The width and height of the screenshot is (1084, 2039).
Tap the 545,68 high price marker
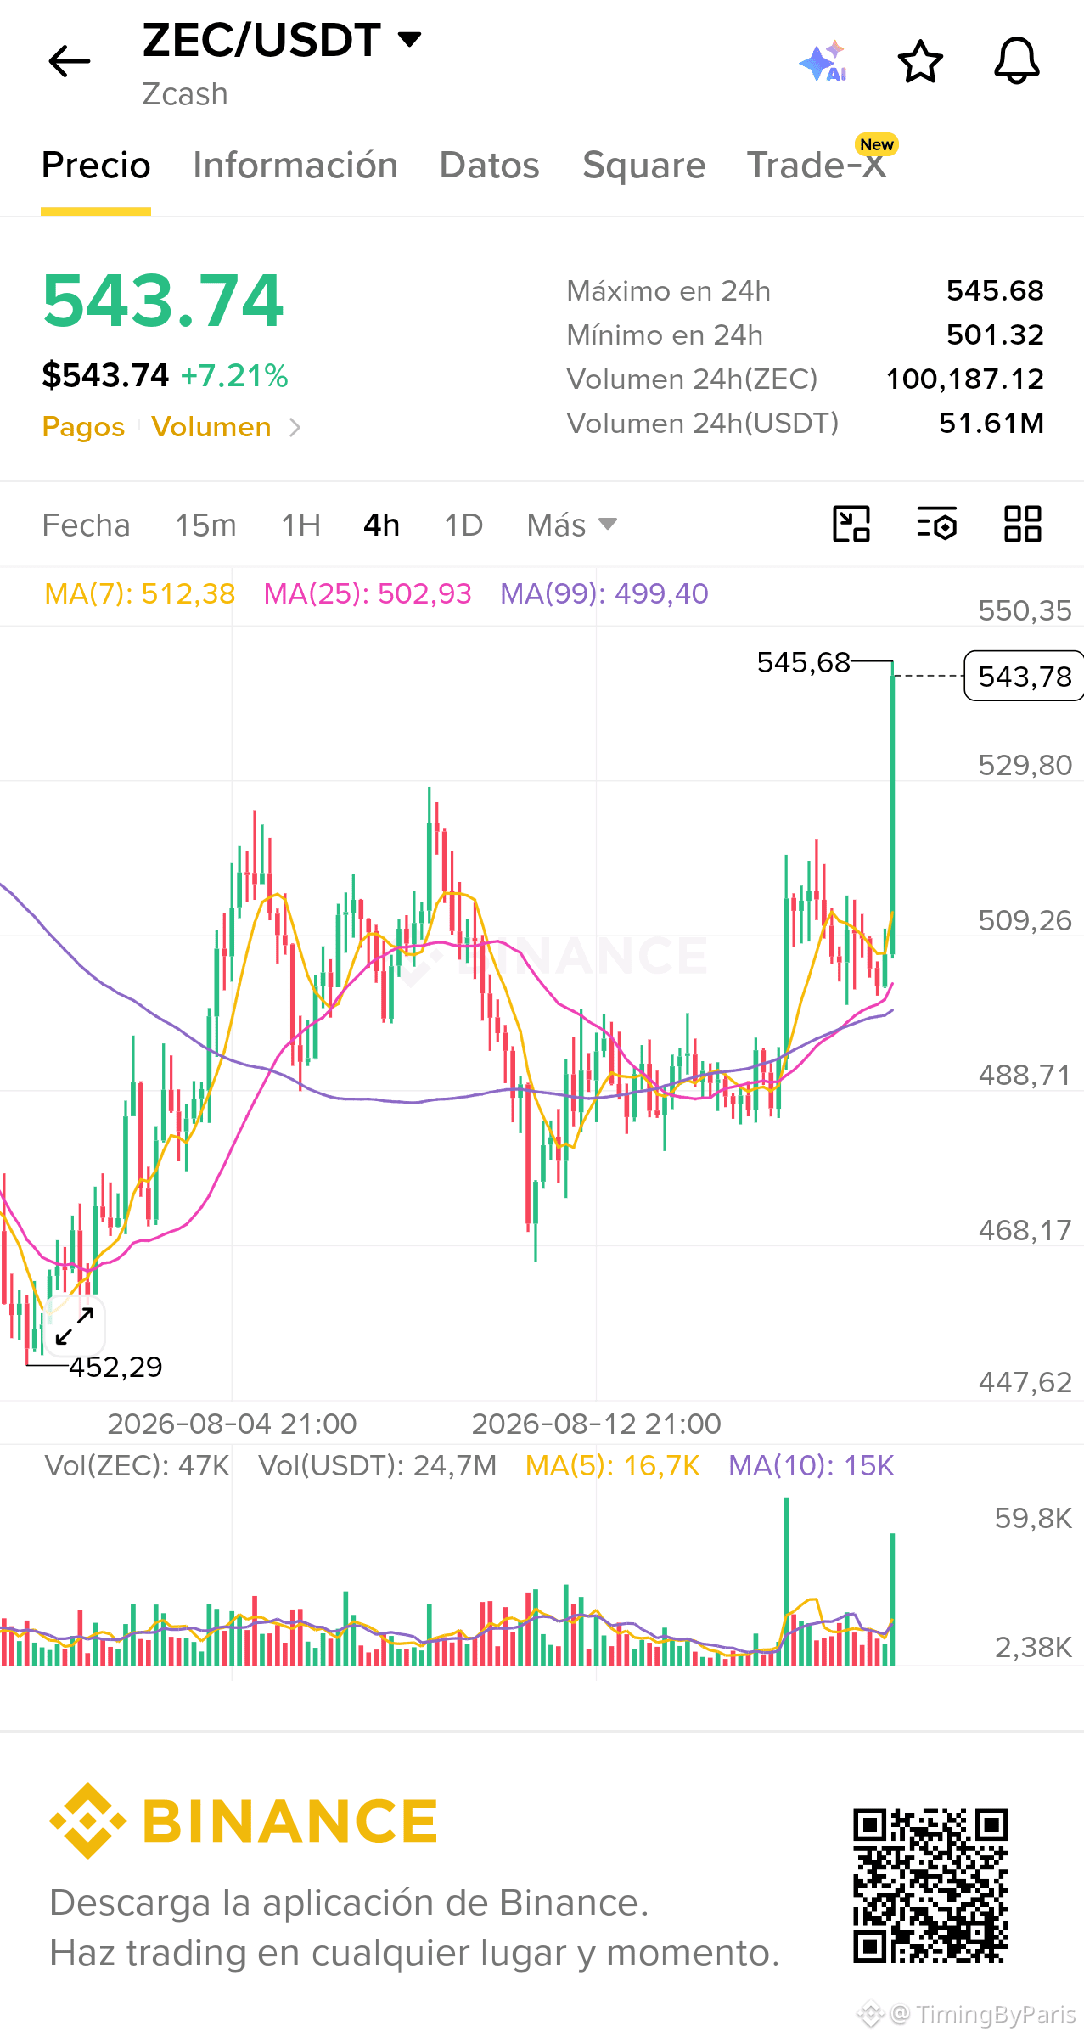pos(803,662)
